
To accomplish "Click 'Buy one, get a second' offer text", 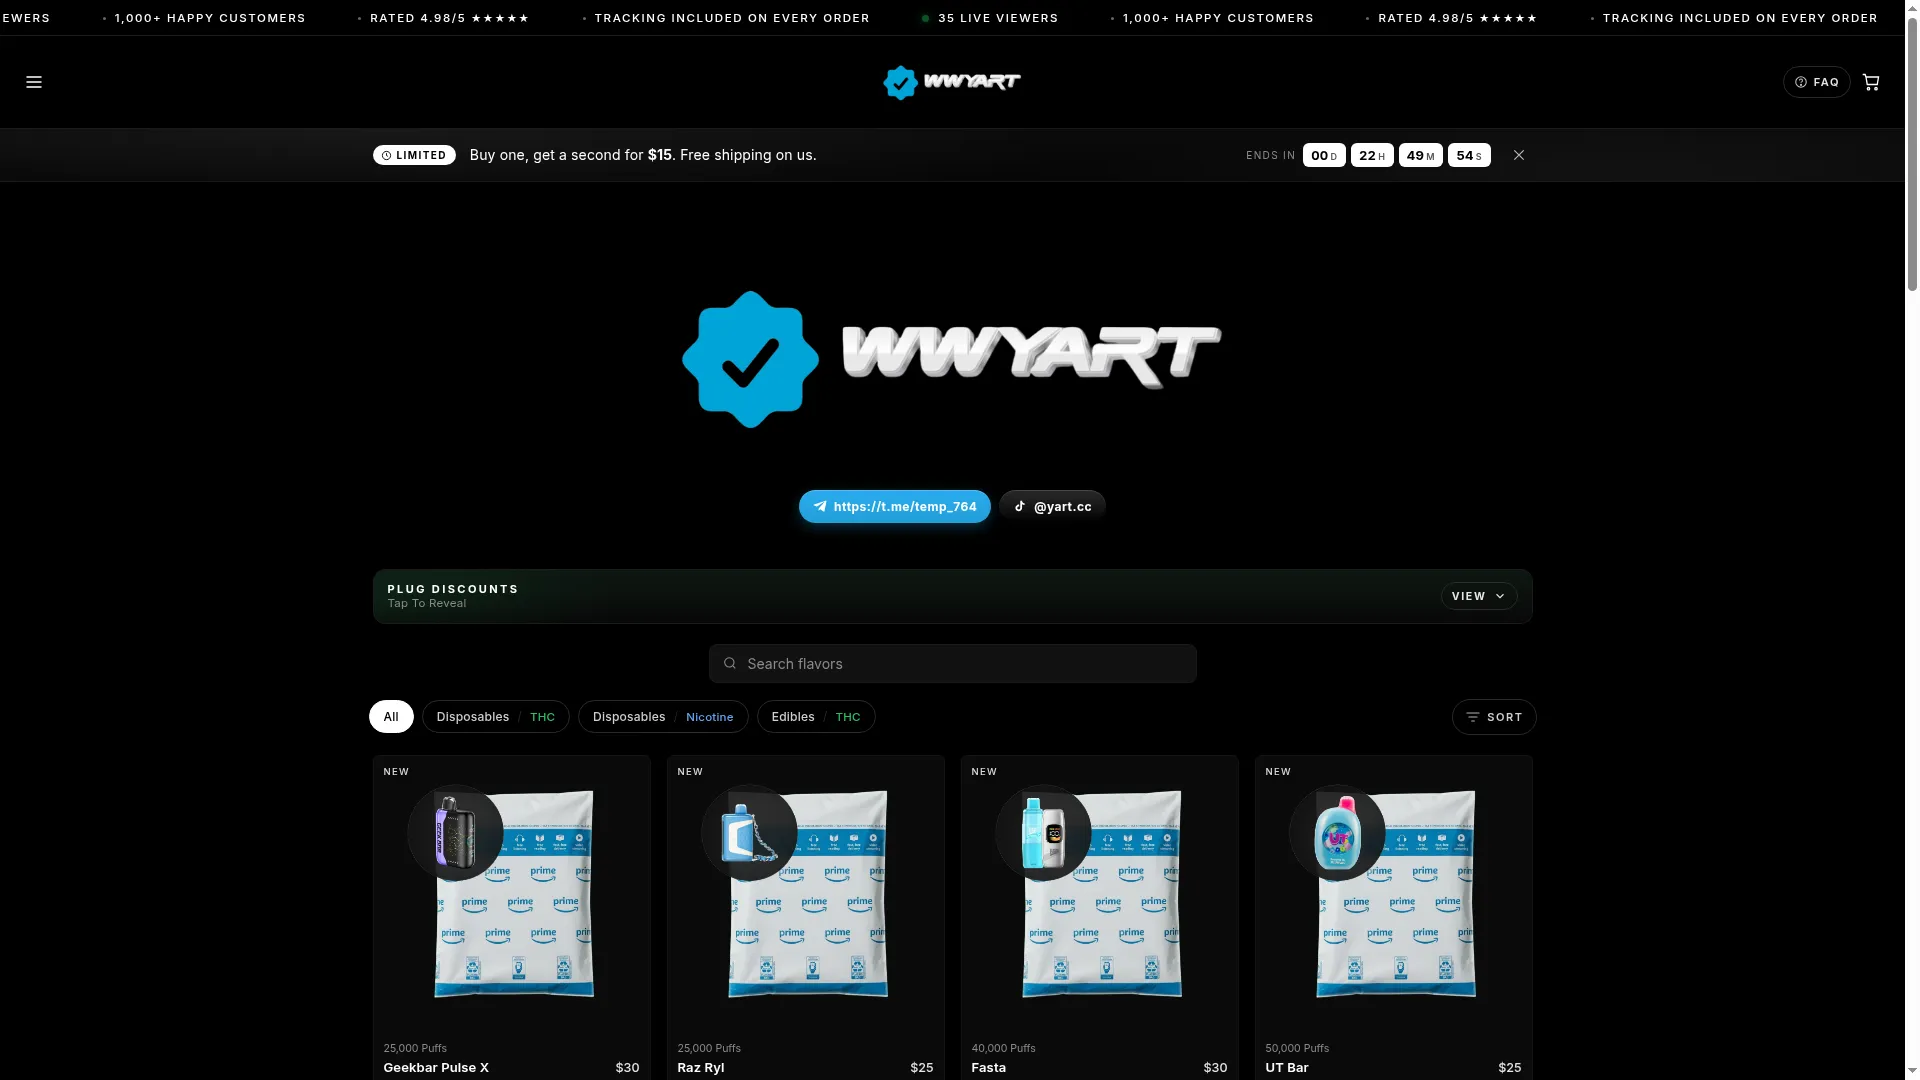I will (643, 155).
